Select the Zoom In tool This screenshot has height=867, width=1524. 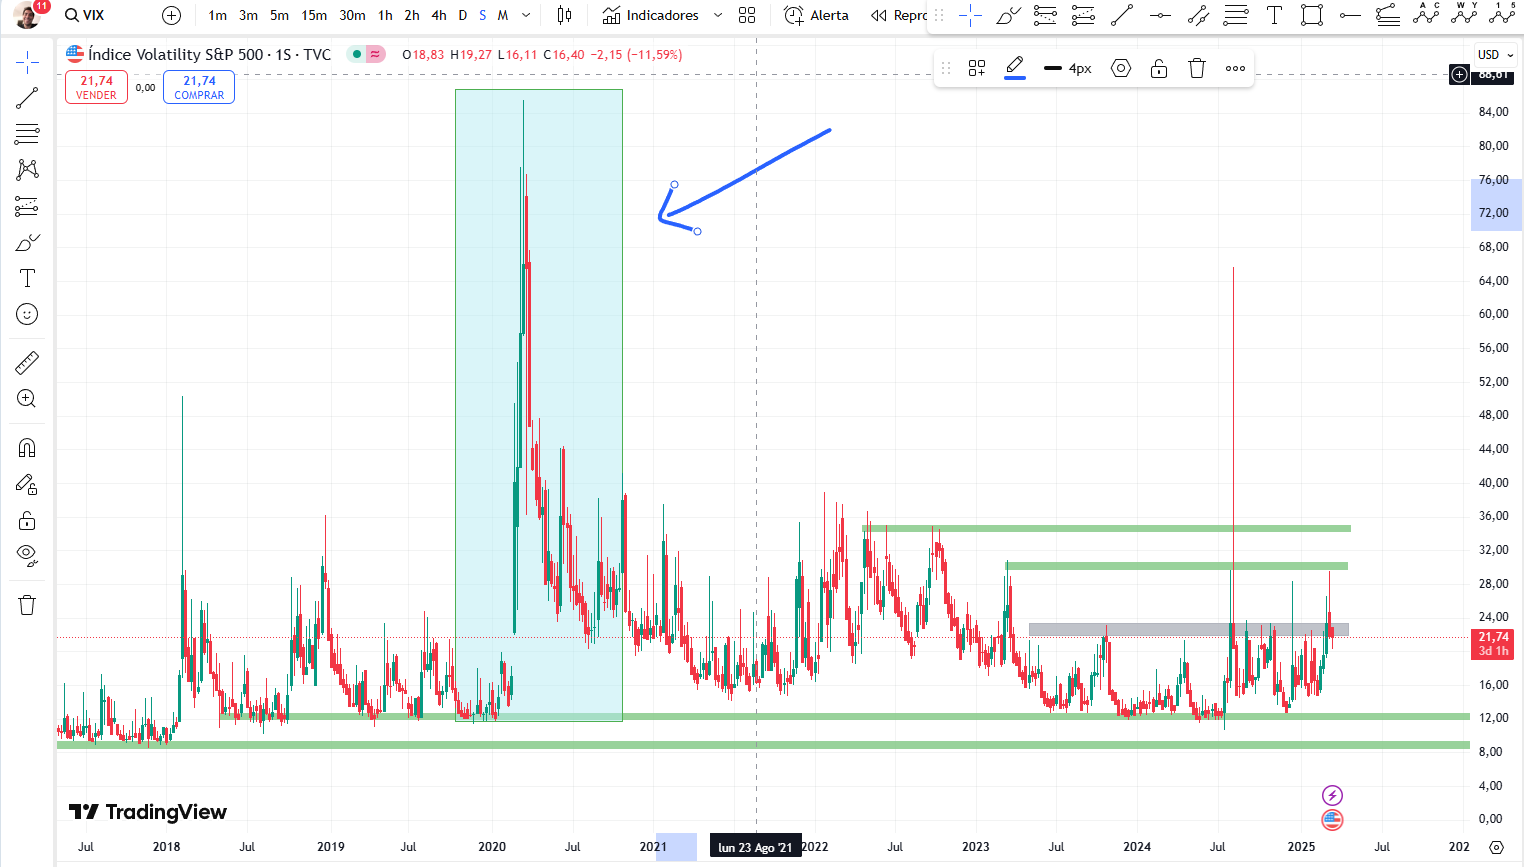coord(26,398)
